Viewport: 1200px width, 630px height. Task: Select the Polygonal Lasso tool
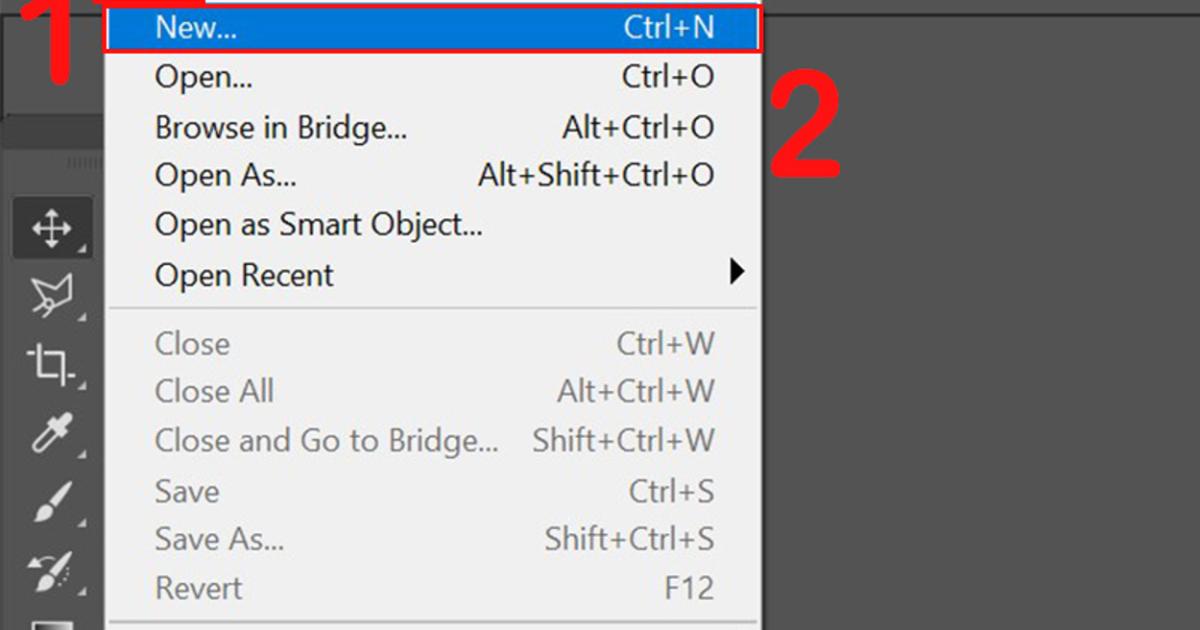[x=51, y=295]
